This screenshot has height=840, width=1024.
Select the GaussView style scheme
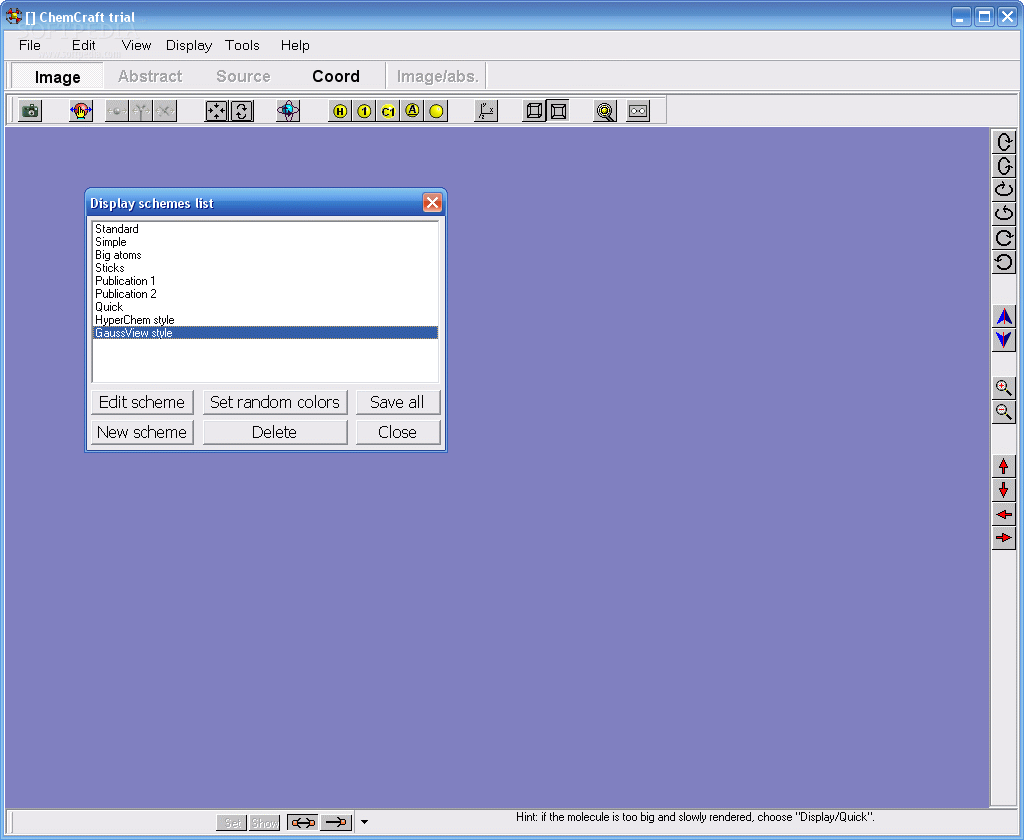[265, 333]
